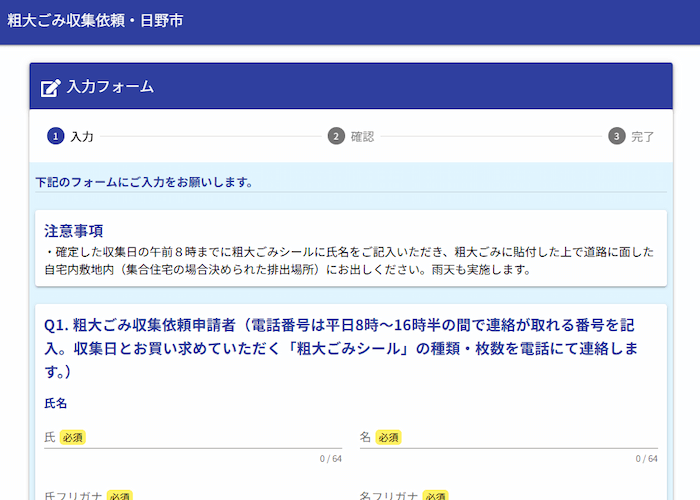Click the 名 given name input field
700x500 pixels.
point(509,438)
